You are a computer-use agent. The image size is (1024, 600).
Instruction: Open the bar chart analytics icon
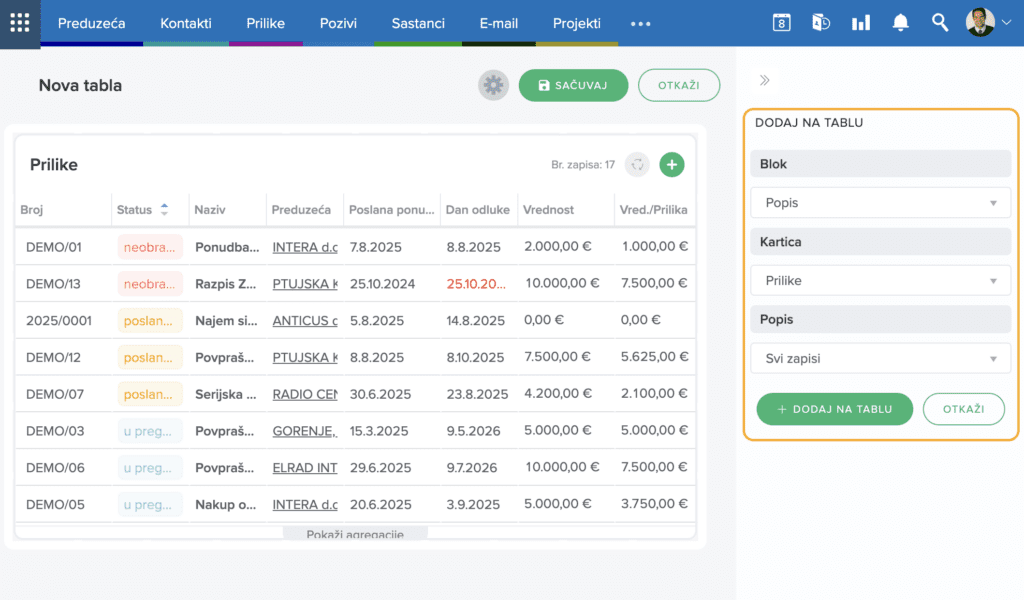pyautogui.click(x=861, y=23)
